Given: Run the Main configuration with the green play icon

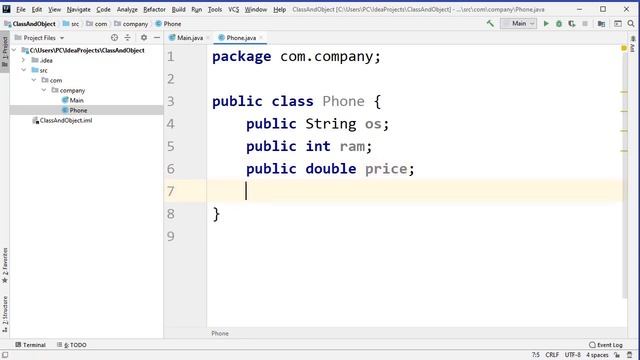Looking at the screenshot, I should (546, 24).
